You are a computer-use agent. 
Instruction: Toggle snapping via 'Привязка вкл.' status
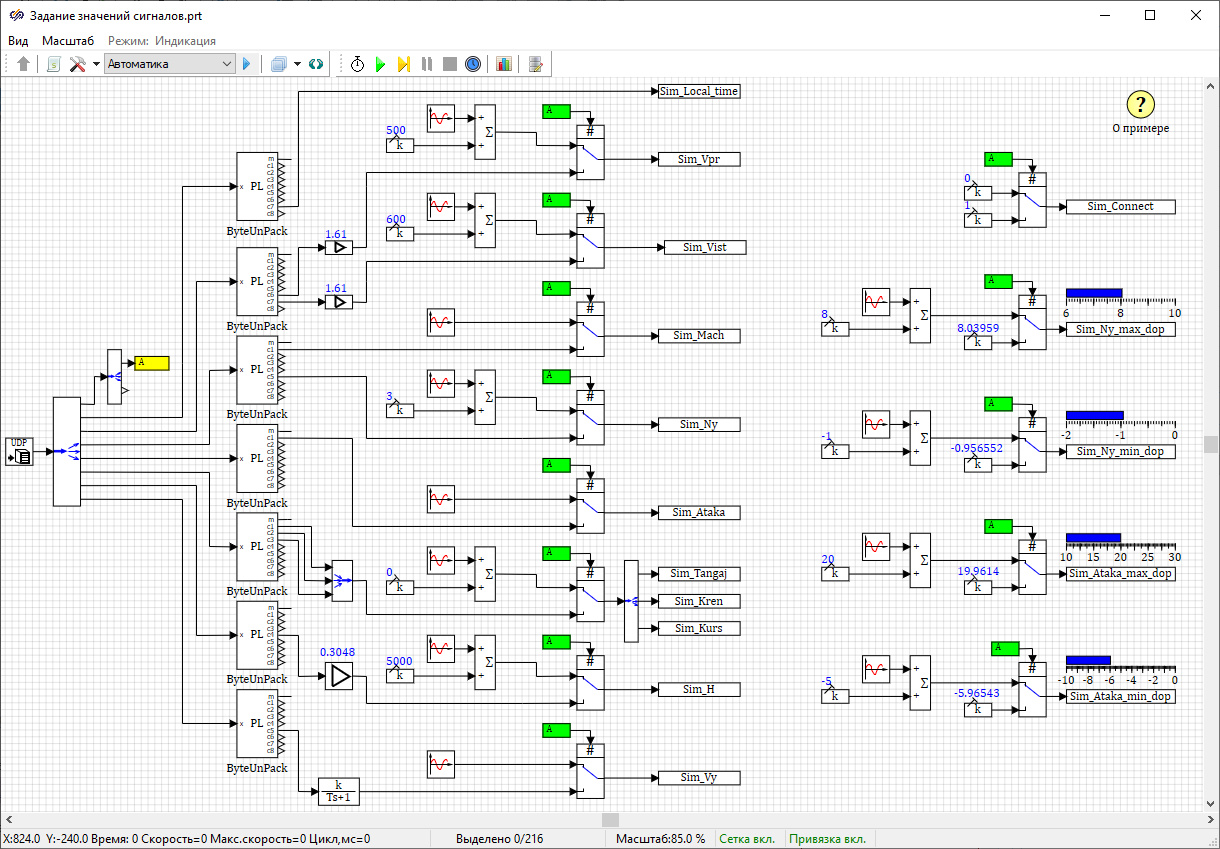pyautogui.click(x=827, y=839)
